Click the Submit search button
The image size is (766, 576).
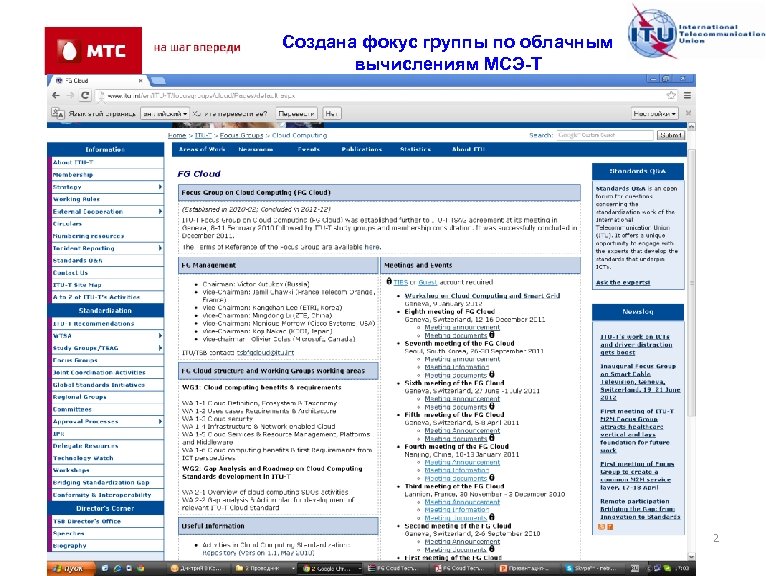[670, 135]
